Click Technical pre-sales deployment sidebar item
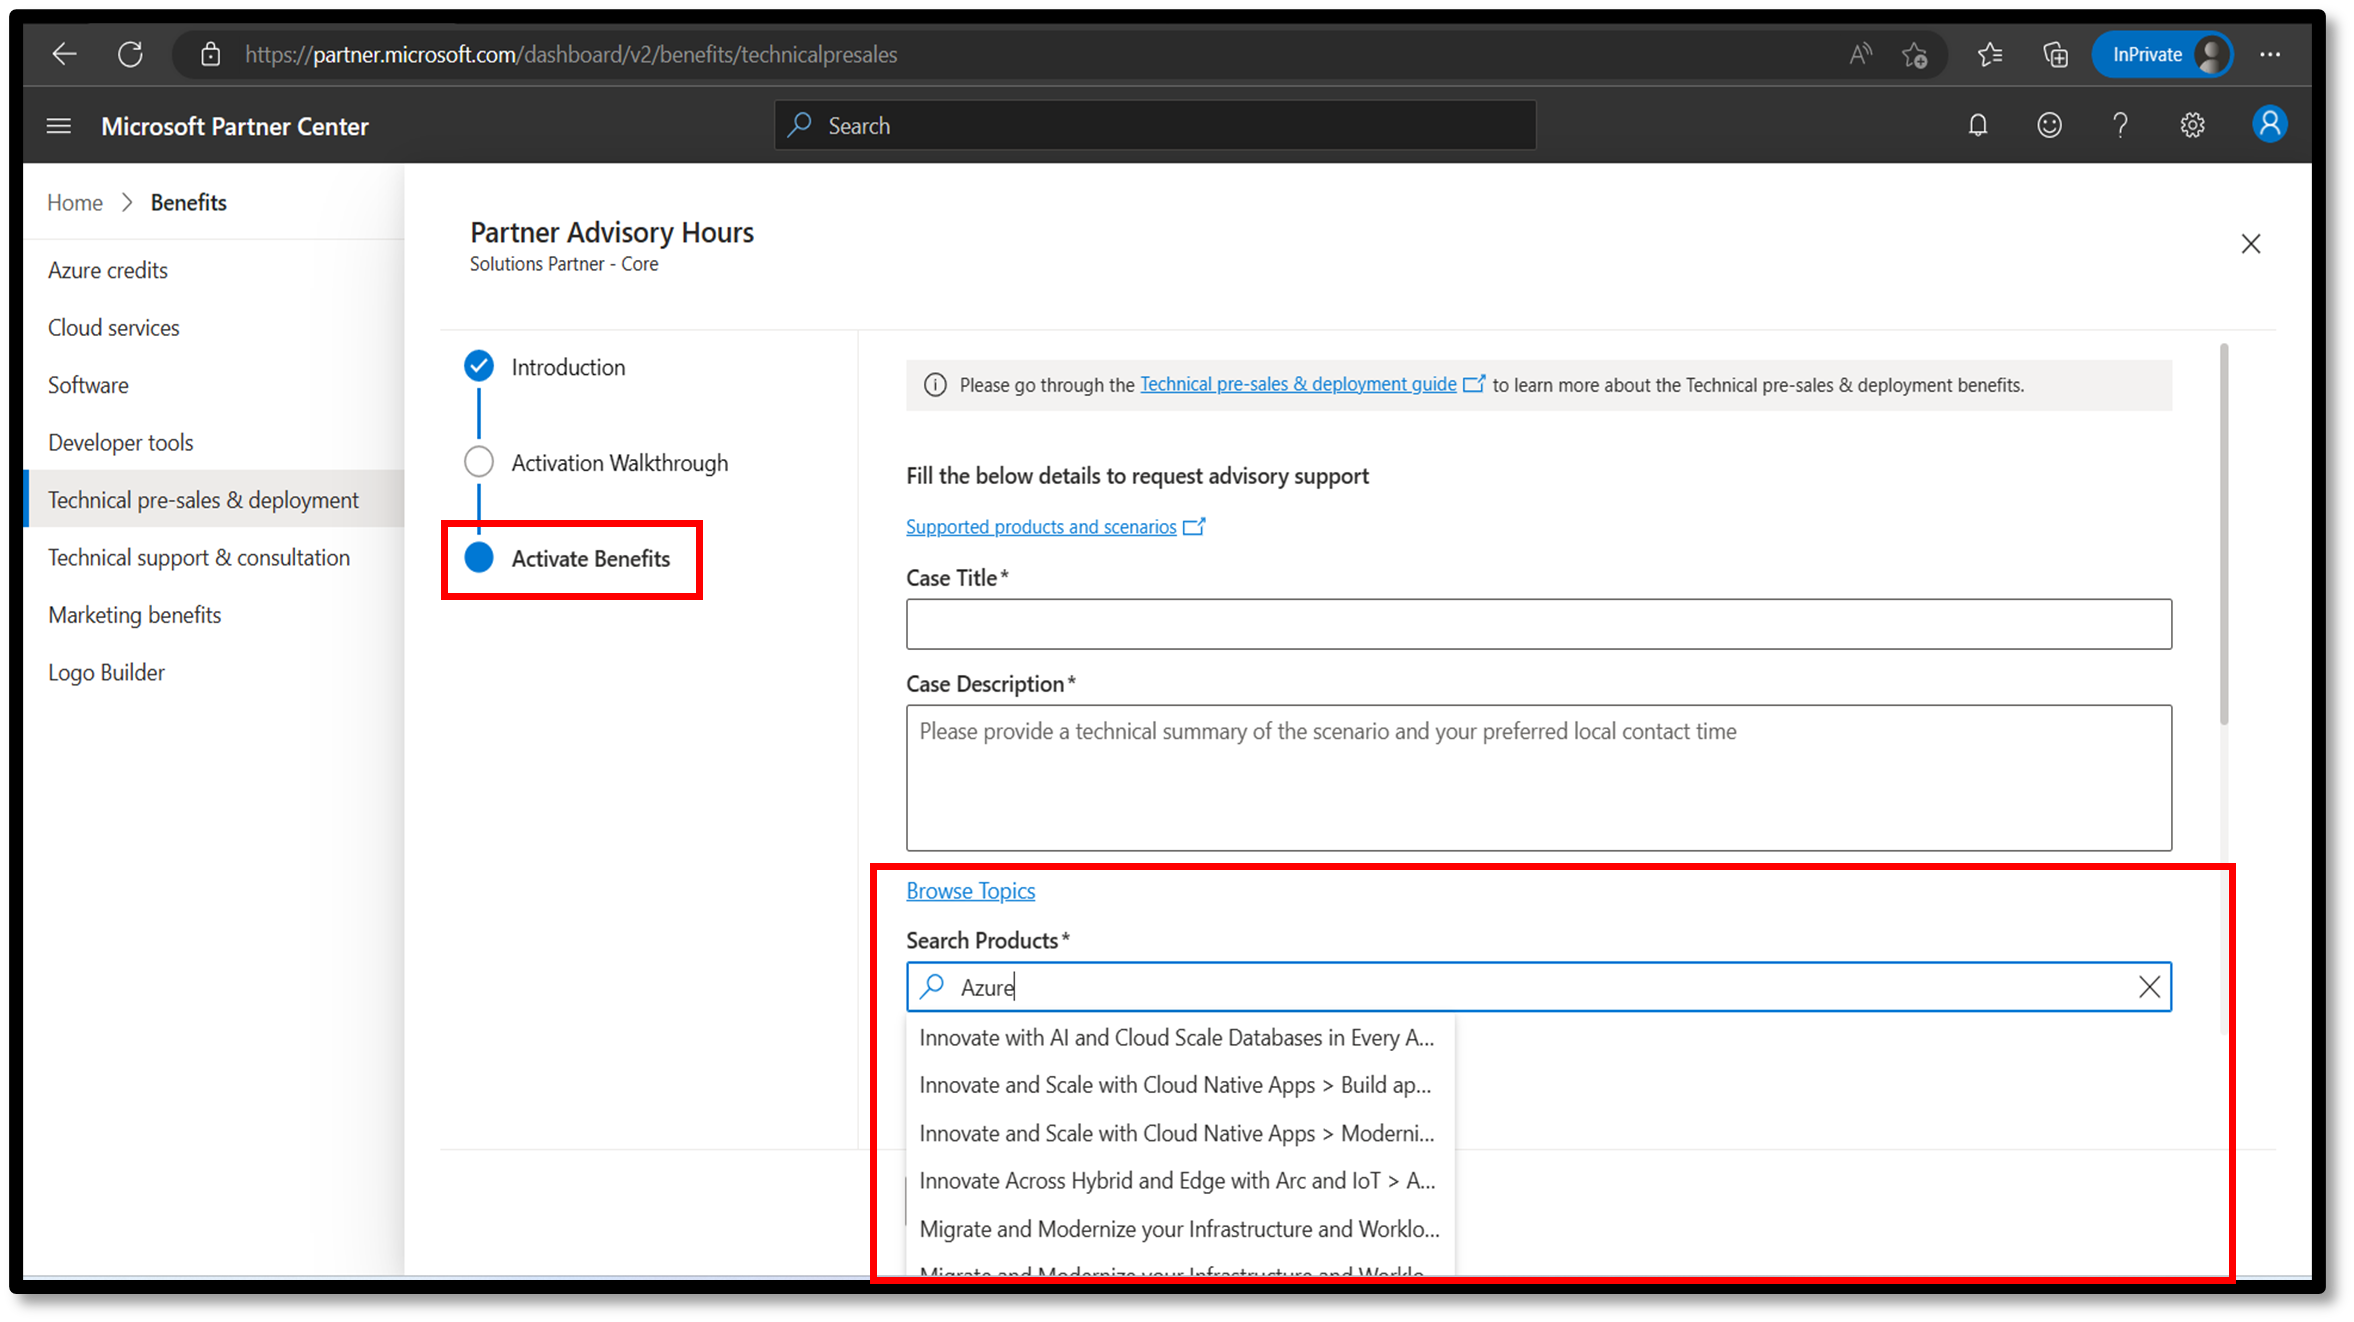Image resolution: width=2354 pixels, height=1322 pixels. click(204, 499)
